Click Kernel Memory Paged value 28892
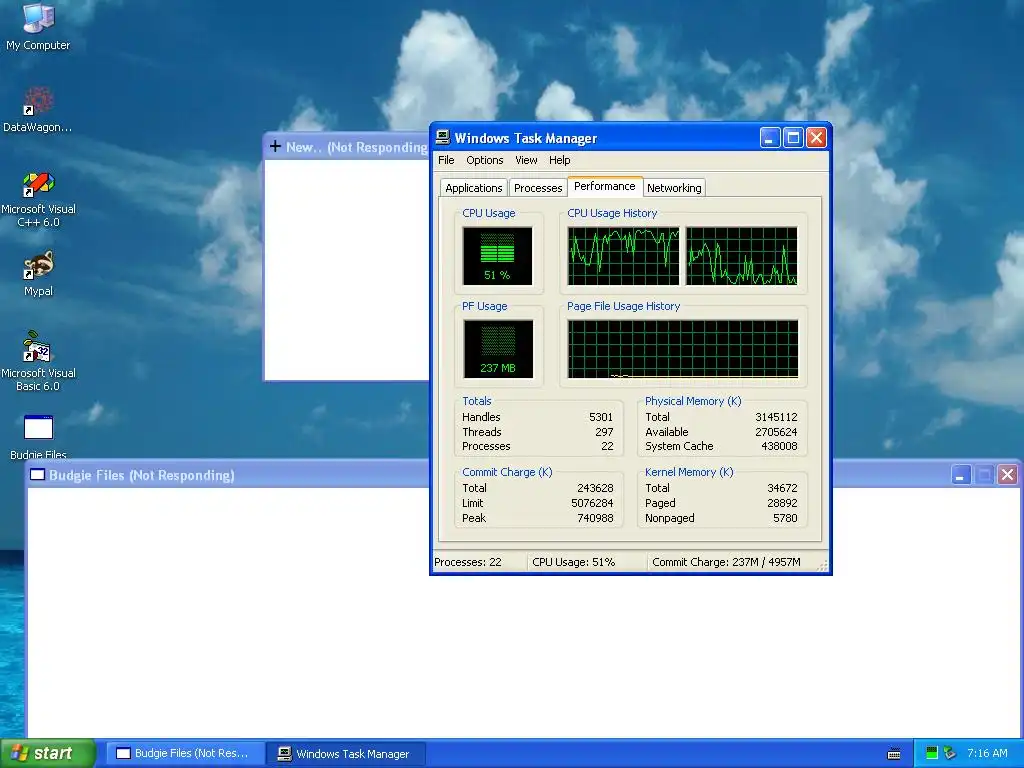1024x768 pixels. pyautogui.click(x=782, y=503)
